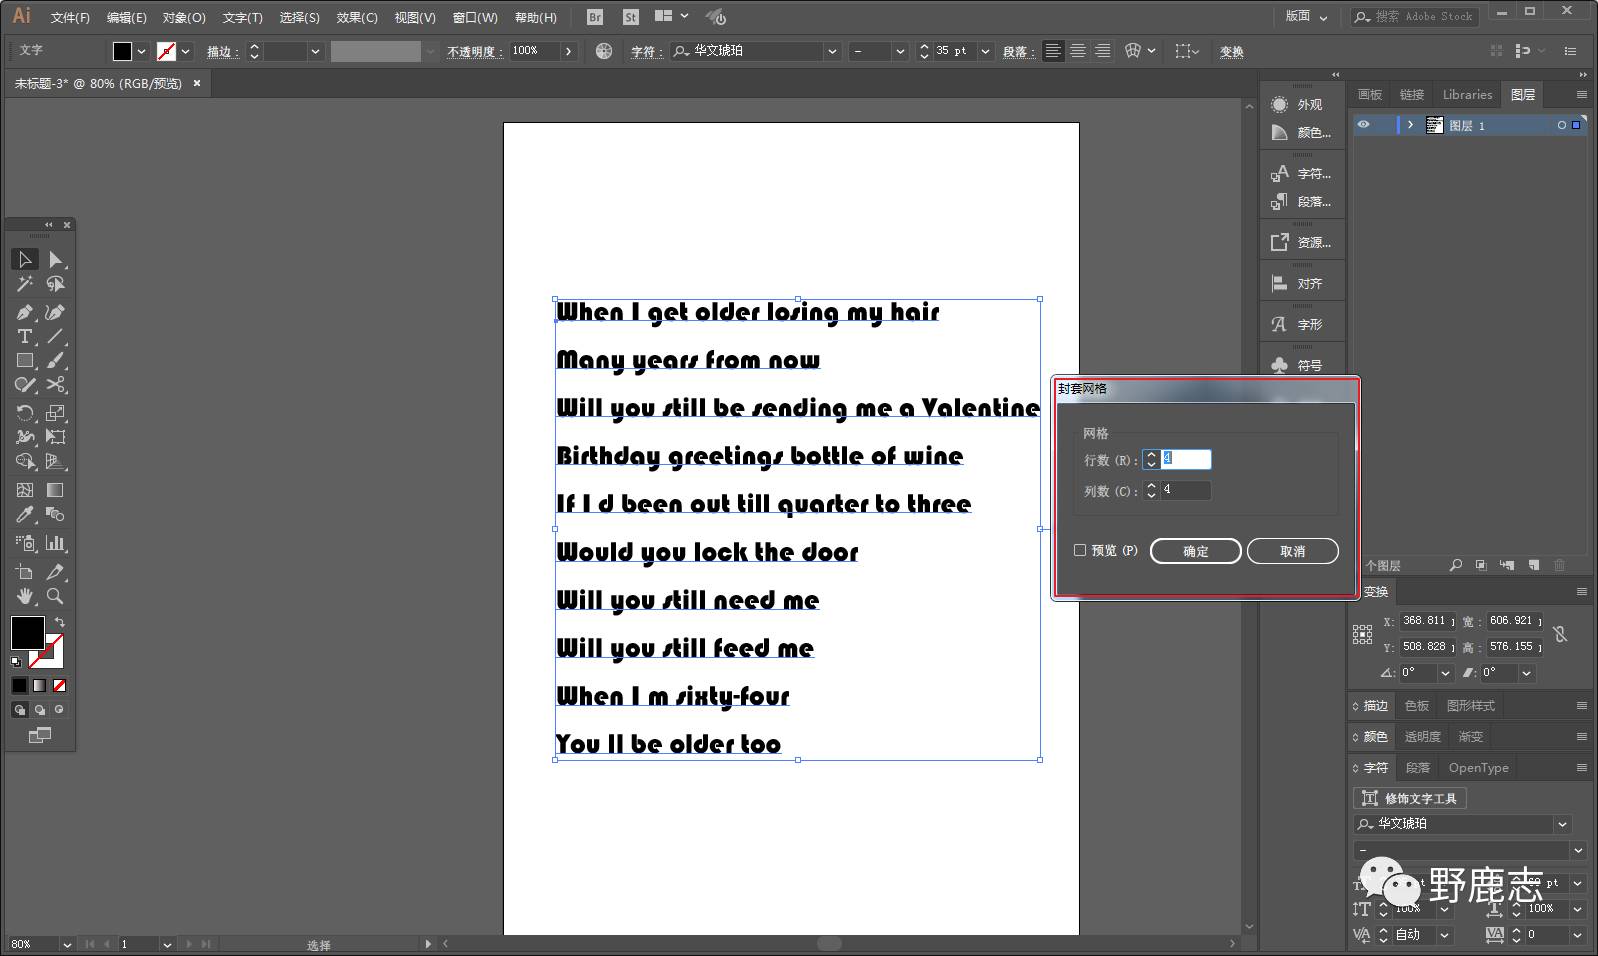Viewport: 1598px width, 956px height.
Task: Open the opacity 100% dropdown arrow
Action: pos(568,51)
